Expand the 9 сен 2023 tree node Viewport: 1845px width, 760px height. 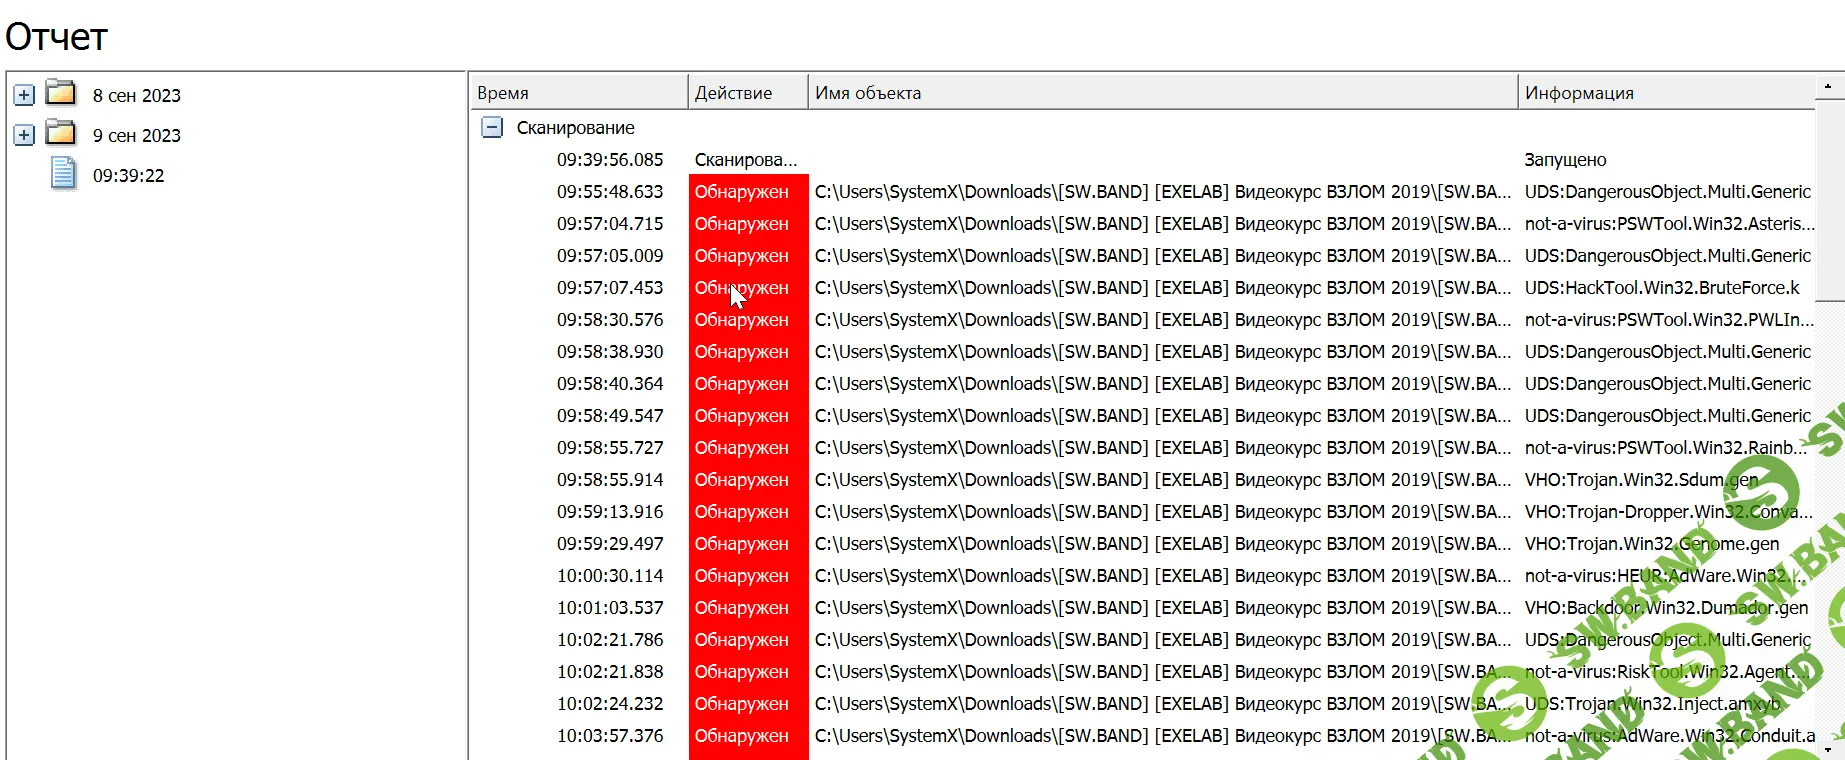[x=24, y=135]
